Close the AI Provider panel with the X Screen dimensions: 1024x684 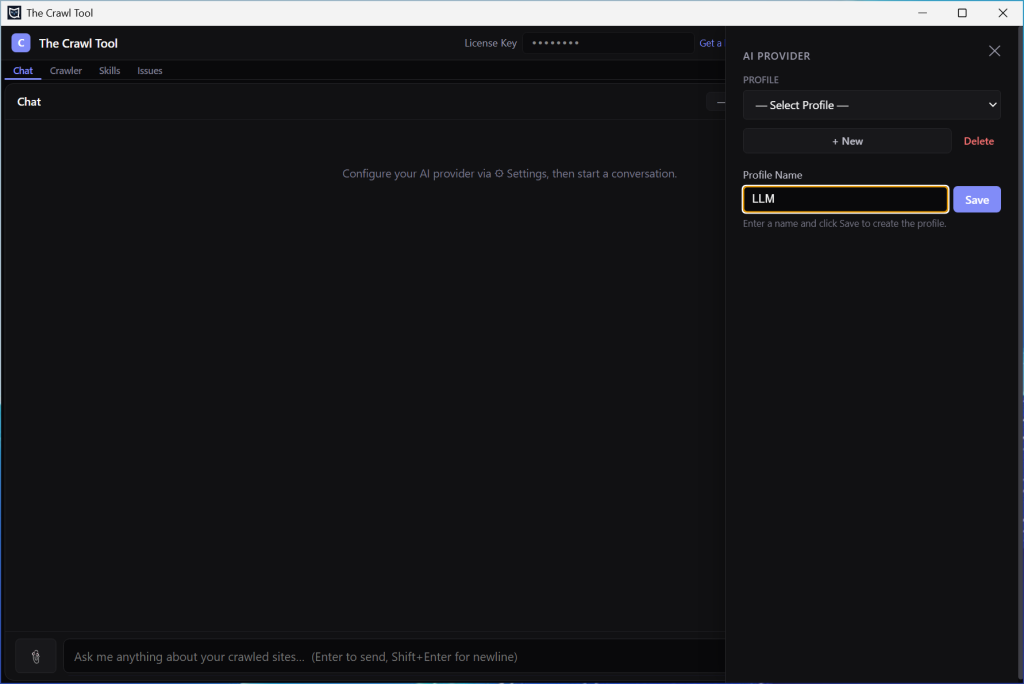994,51
